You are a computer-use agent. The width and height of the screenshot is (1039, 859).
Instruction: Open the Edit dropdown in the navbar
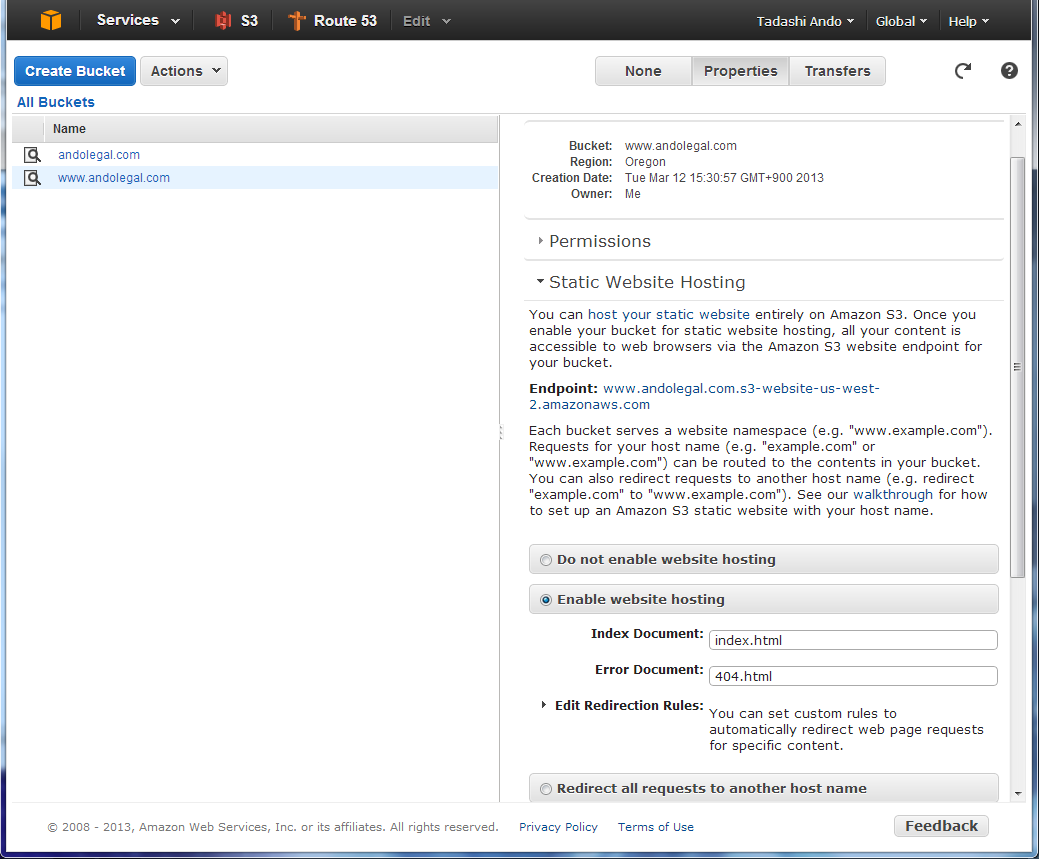pyautogui.click(x=427, y=21)
